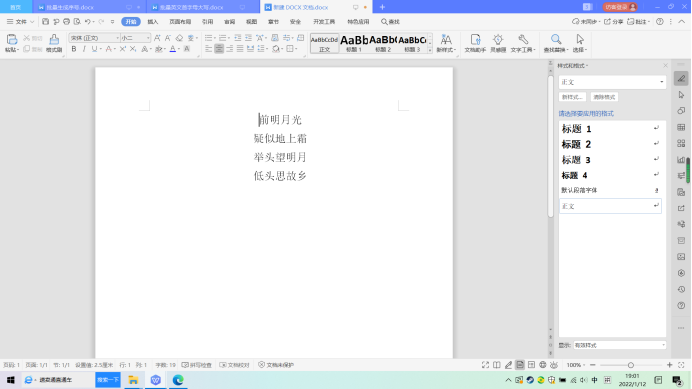The height and width of the screenshot is (389, 692).
Task: Click the document vertical scrollbar
Action: (x=550, y=146)
